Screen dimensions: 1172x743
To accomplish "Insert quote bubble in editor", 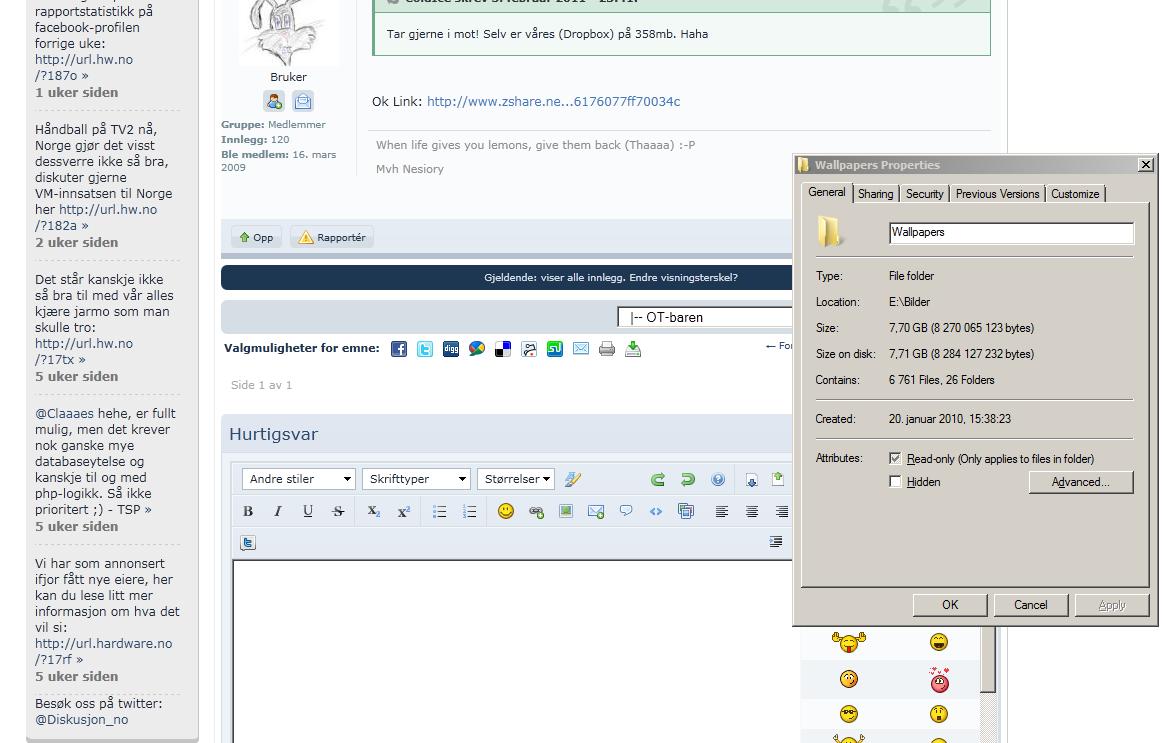I will coord(626,511).
